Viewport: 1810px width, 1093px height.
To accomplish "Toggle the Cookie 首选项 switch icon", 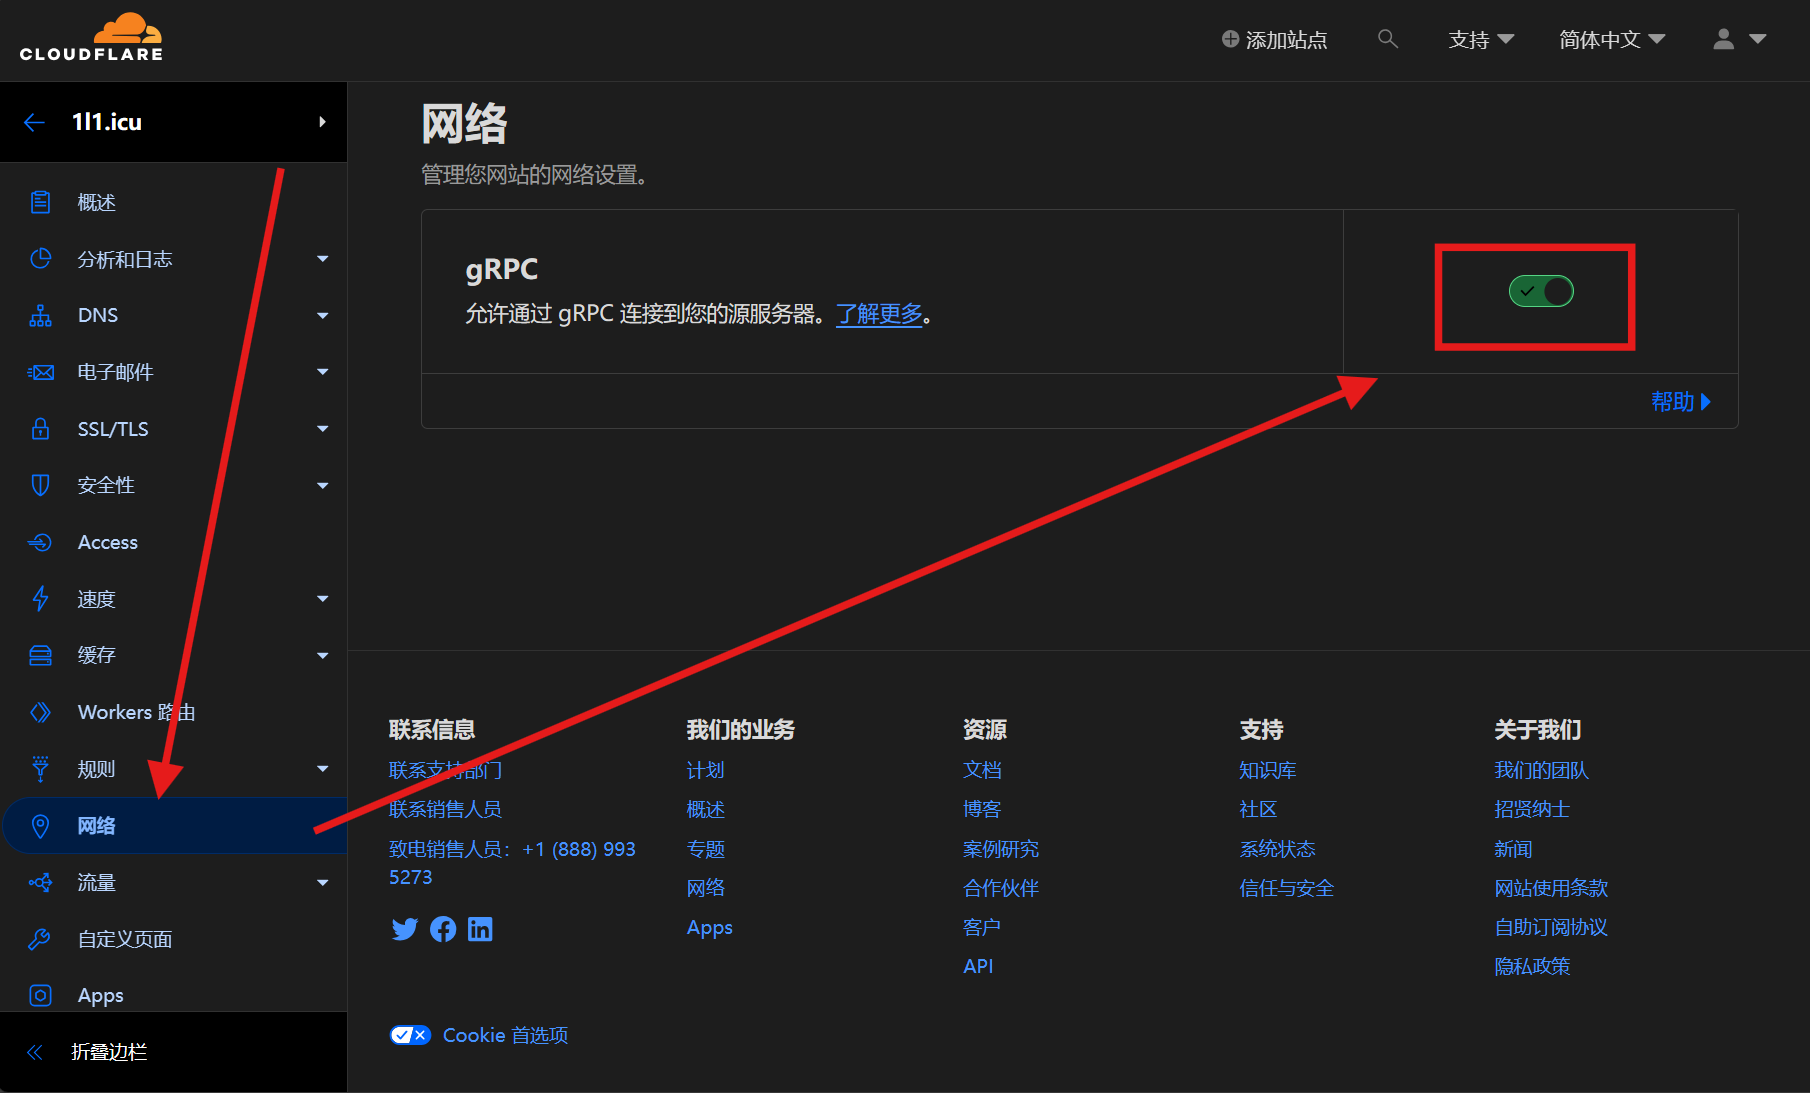I will [410, 1035].
